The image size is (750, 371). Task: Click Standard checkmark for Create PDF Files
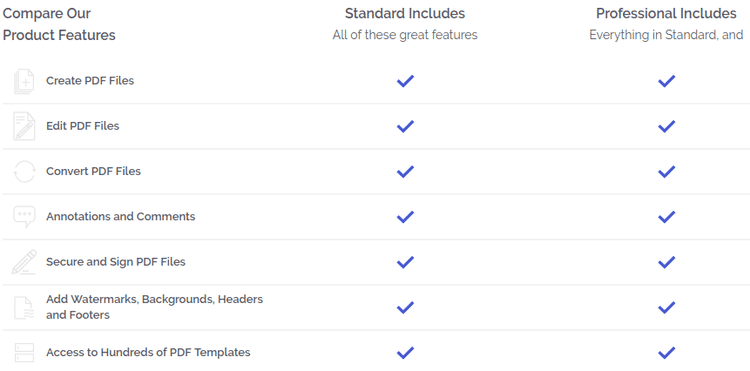click(x=405, y=81)
